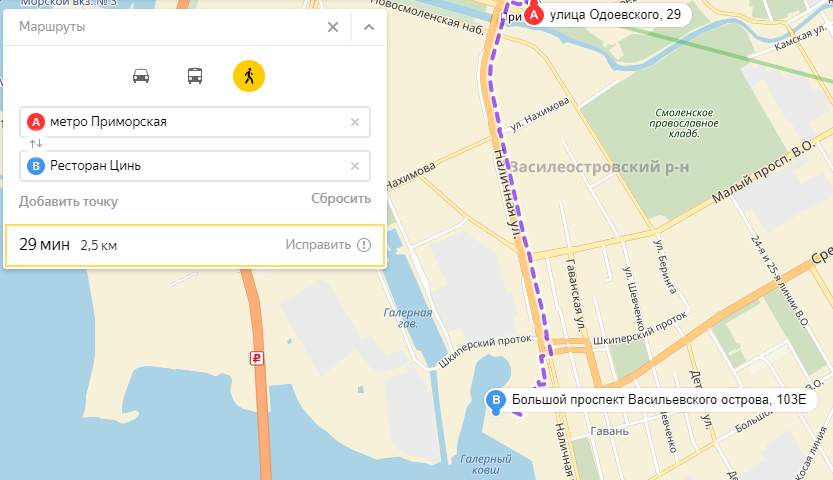Click the red ruble toll sign icon
833x480 pixels.
click(257, 358)
